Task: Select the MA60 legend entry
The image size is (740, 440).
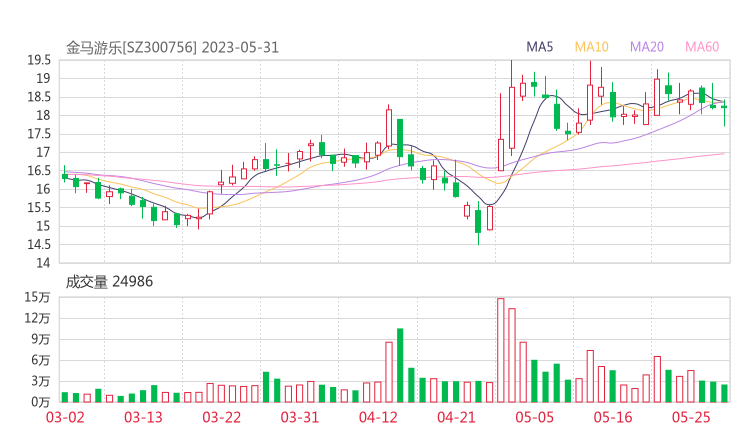Action: (x=701, y=47)
